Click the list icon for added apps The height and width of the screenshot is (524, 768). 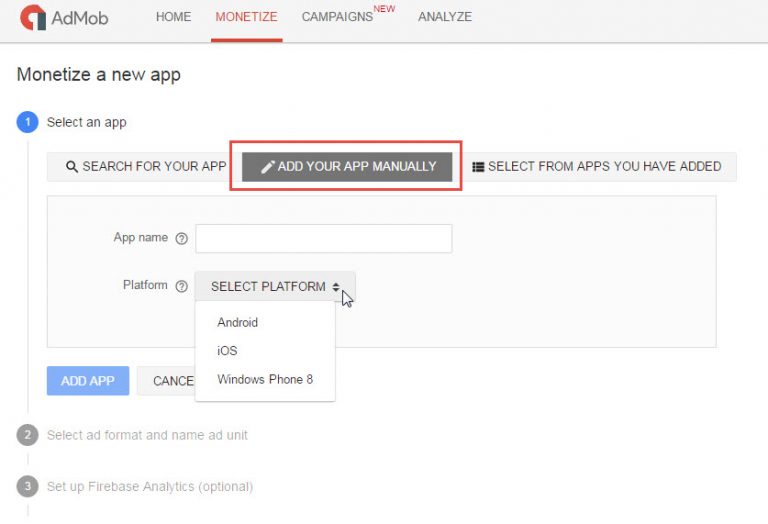coord(478,167)
